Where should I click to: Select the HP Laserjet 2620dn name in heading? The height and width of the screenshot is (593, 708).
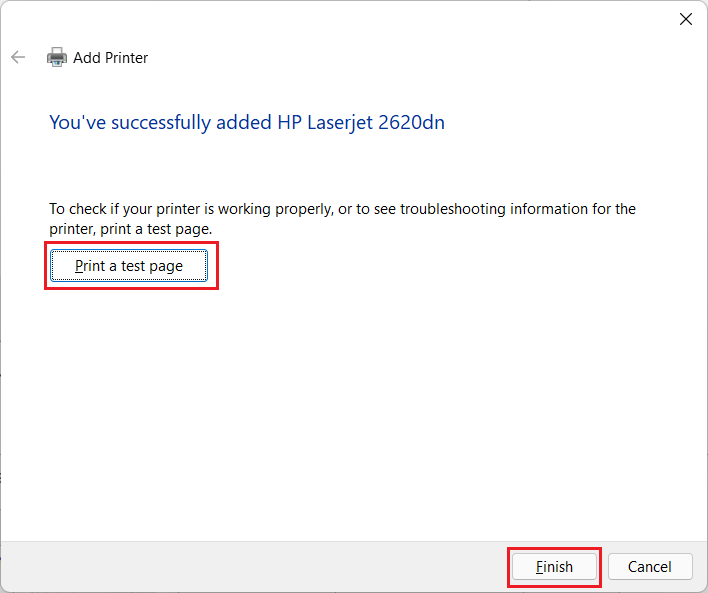click(x=360, y=123)
